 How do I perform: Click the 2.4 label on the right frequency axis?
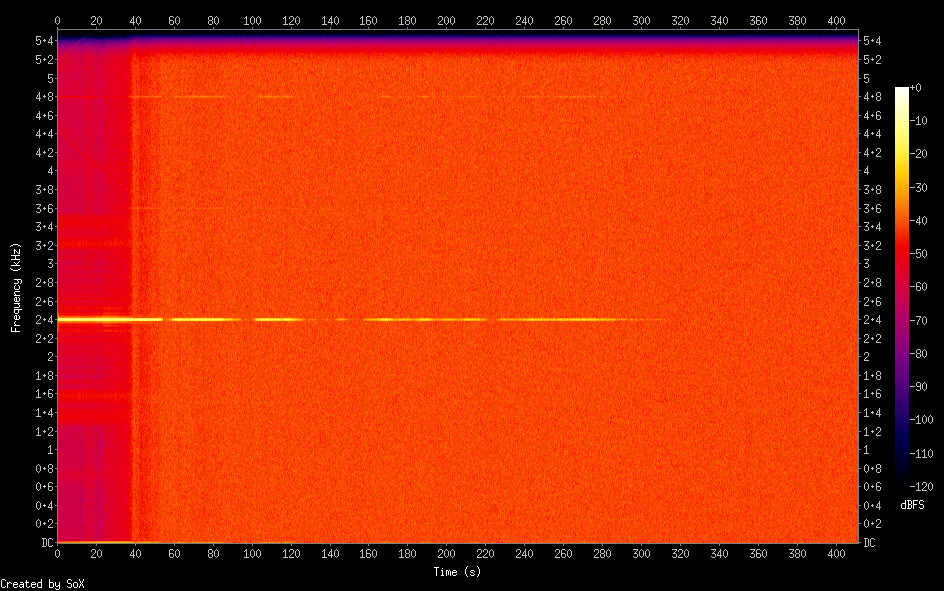click(872, 319)
